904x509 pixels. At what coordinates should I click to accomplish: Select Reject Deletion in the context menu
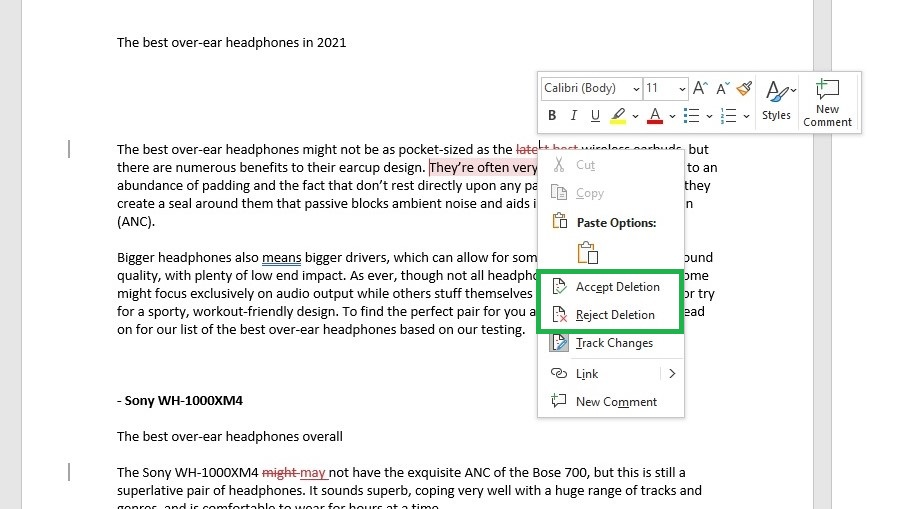(611, 315)
